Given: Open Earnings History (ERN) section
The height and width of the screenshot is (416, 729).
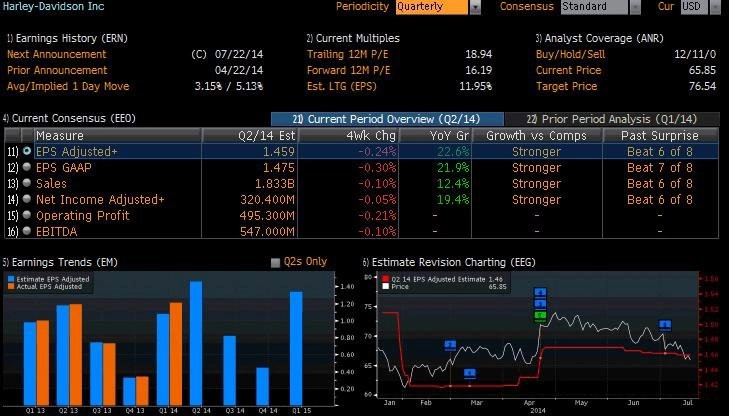Looking at the screenshot, I should point(67,38).
